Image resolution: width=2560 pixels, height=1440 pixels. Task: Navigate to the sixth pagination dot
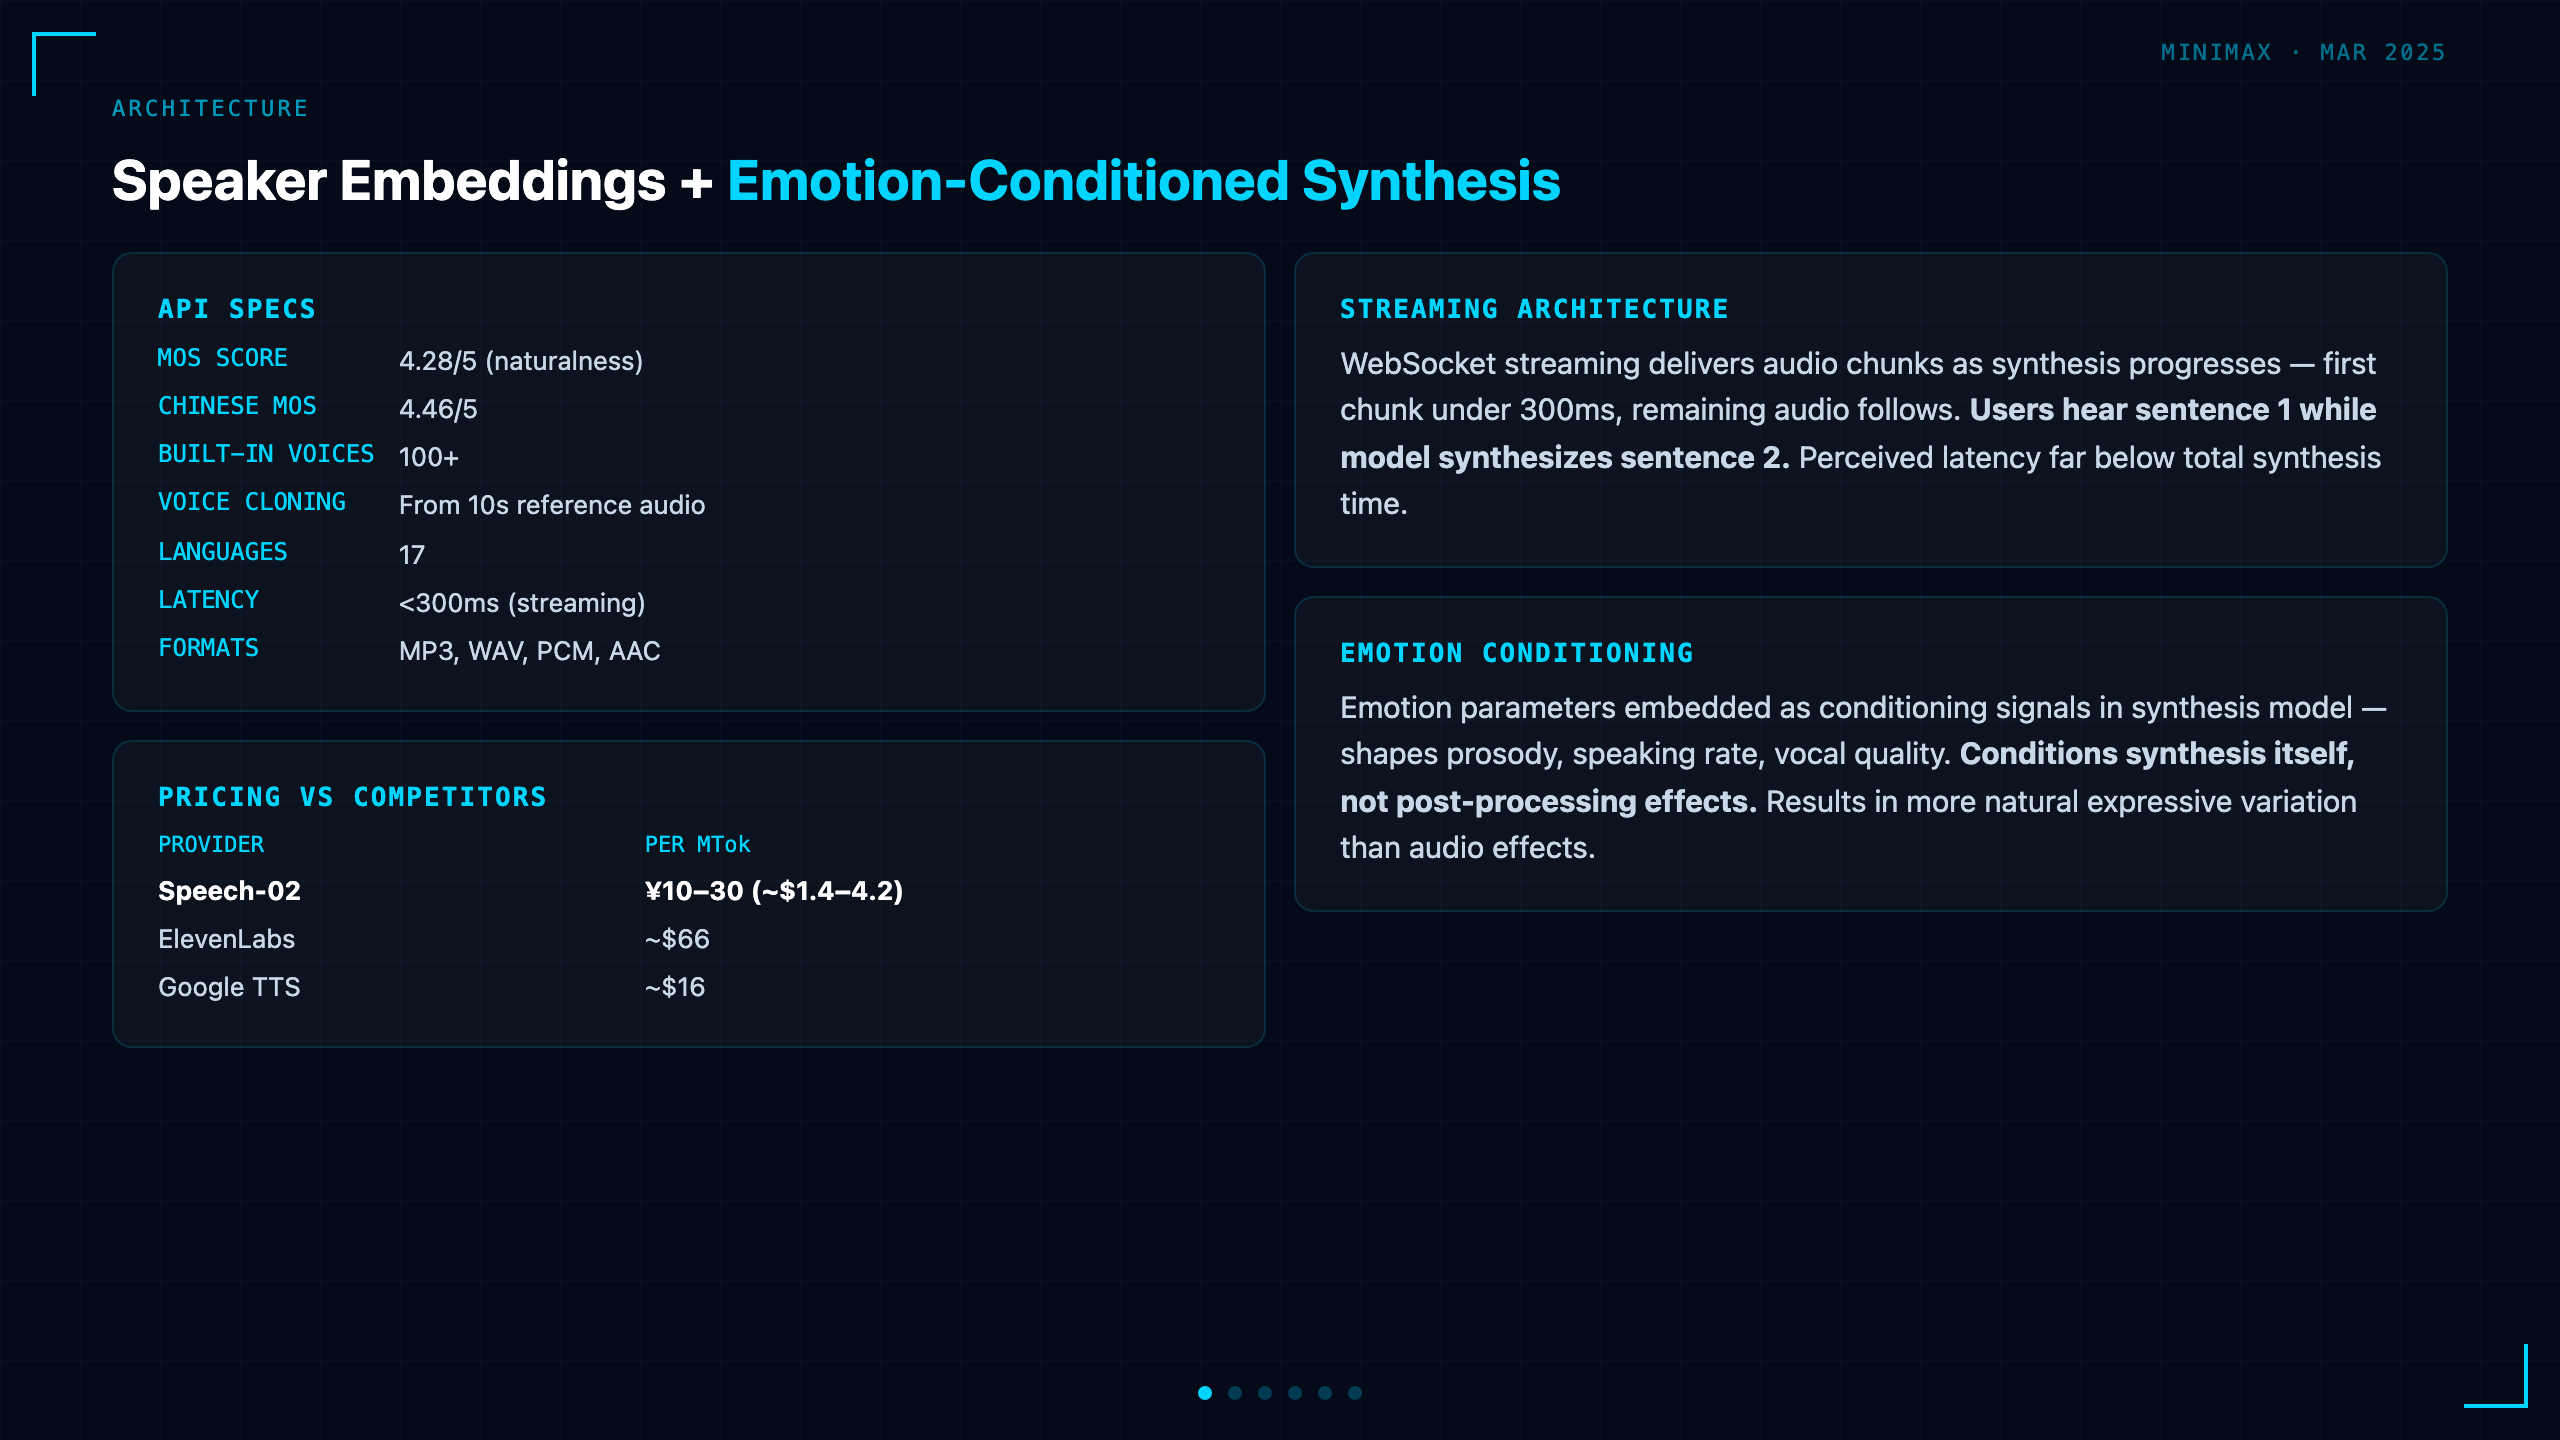pos(1355,1393)
